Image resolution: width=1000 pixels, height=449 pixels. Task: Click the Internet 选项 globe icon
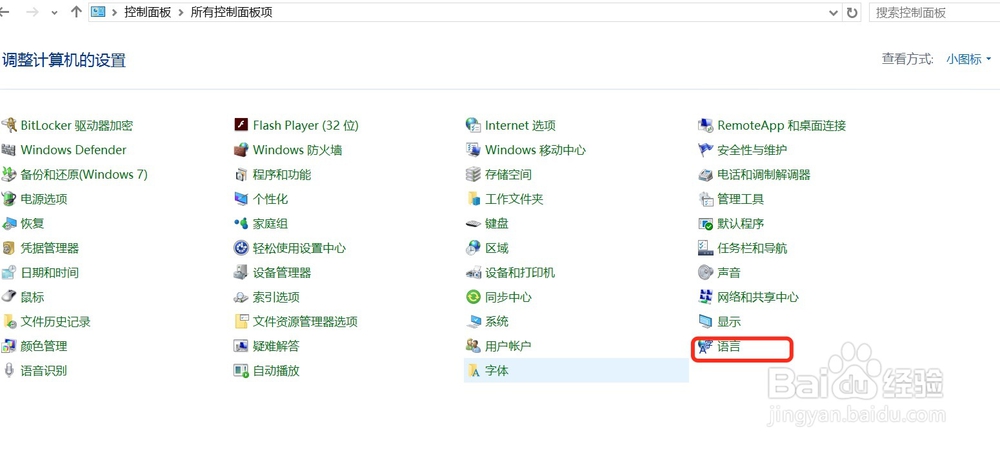[473, 125]
